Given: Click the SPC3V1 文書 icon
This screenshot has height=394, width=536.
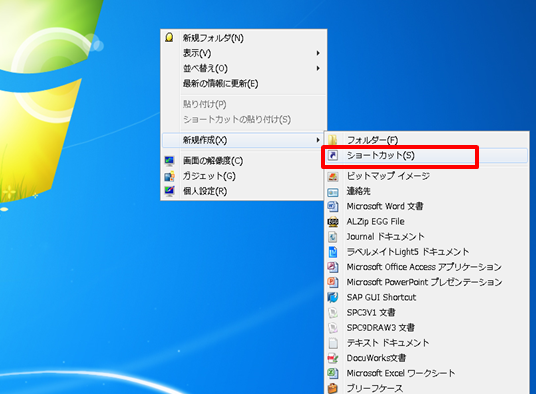Looking at the screenshot, I should click(333, 313).
